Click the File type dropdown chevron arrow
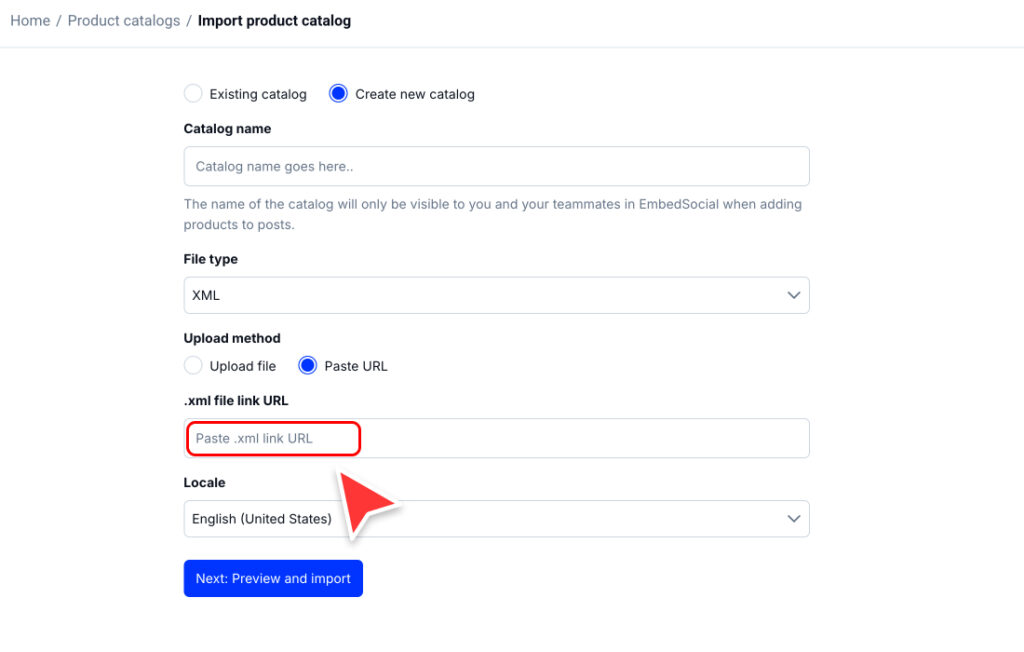This screenshot has width=1024, height=652. tap(794, 296)
